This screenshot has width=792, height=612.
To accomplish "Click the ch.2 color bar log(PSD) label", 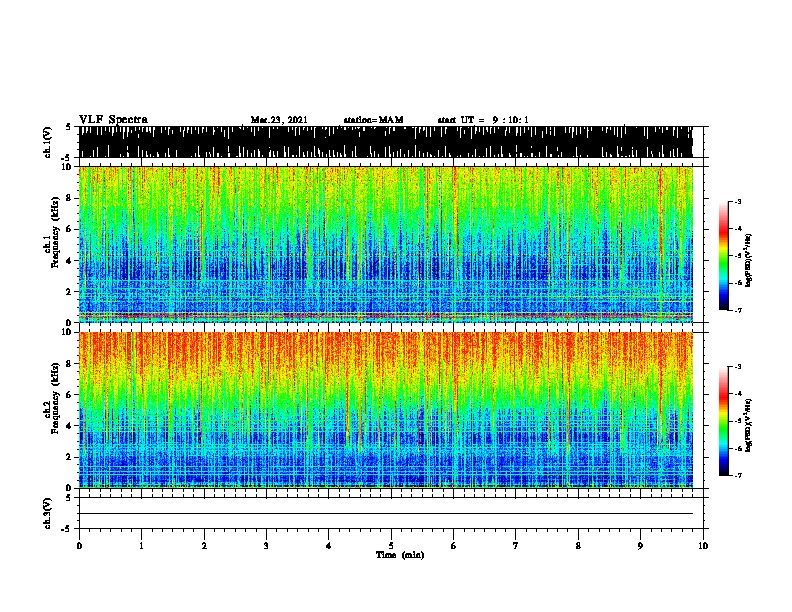I will (x=749, y=425).
